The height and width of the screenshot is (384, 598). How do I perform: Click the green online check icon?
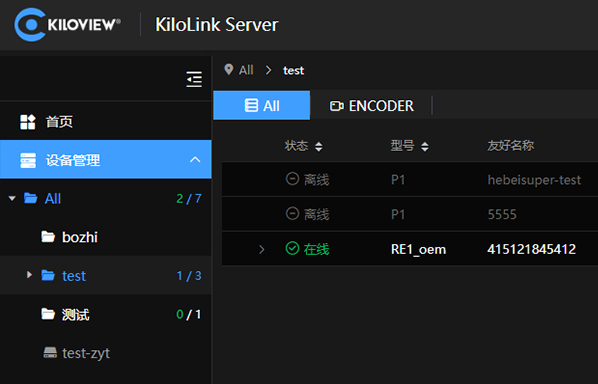pyautogui.click(x=293, y=248)
